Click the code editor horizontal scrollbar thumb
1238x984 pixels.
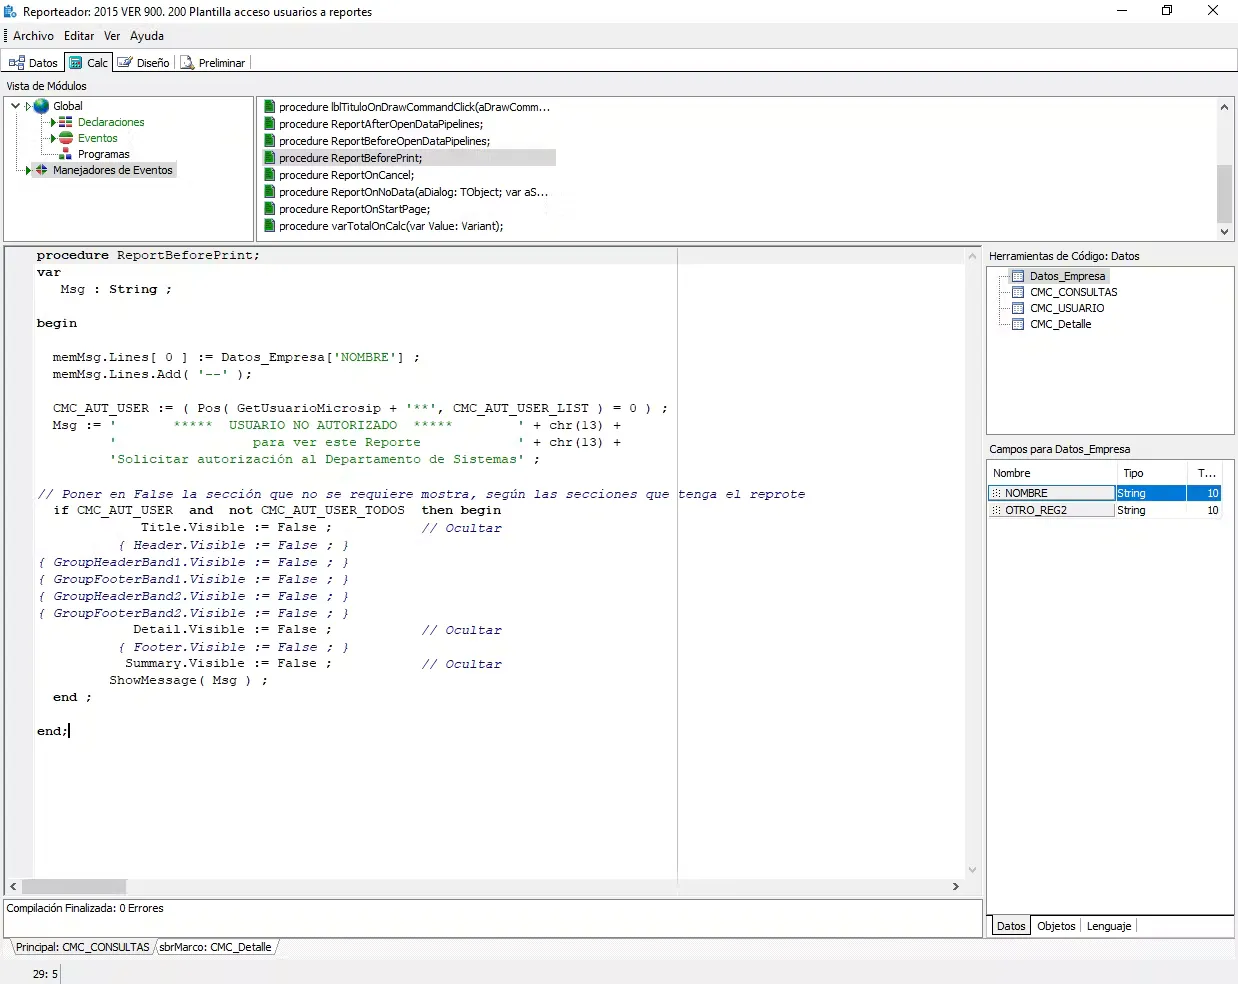click(74, 886)
